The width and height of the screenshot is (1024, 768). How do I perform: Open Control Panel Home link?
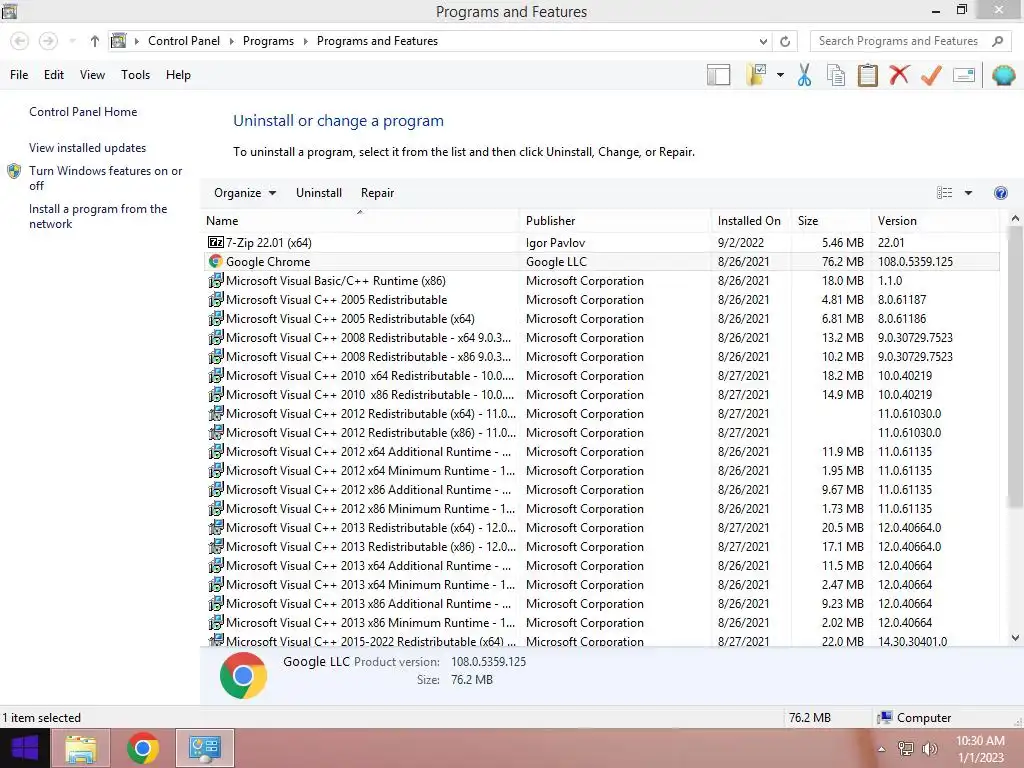(x=83, y=112)
